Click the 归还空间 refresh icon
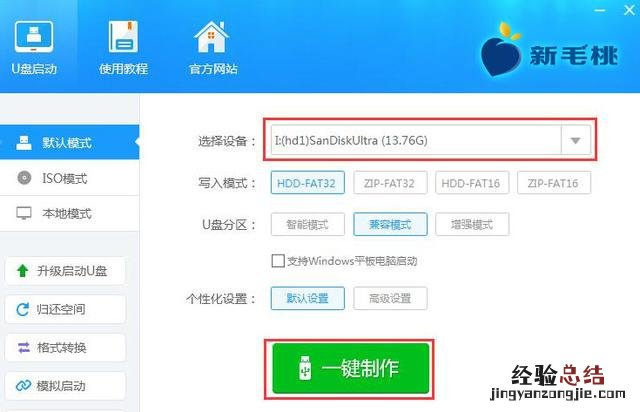 (22, 309)
